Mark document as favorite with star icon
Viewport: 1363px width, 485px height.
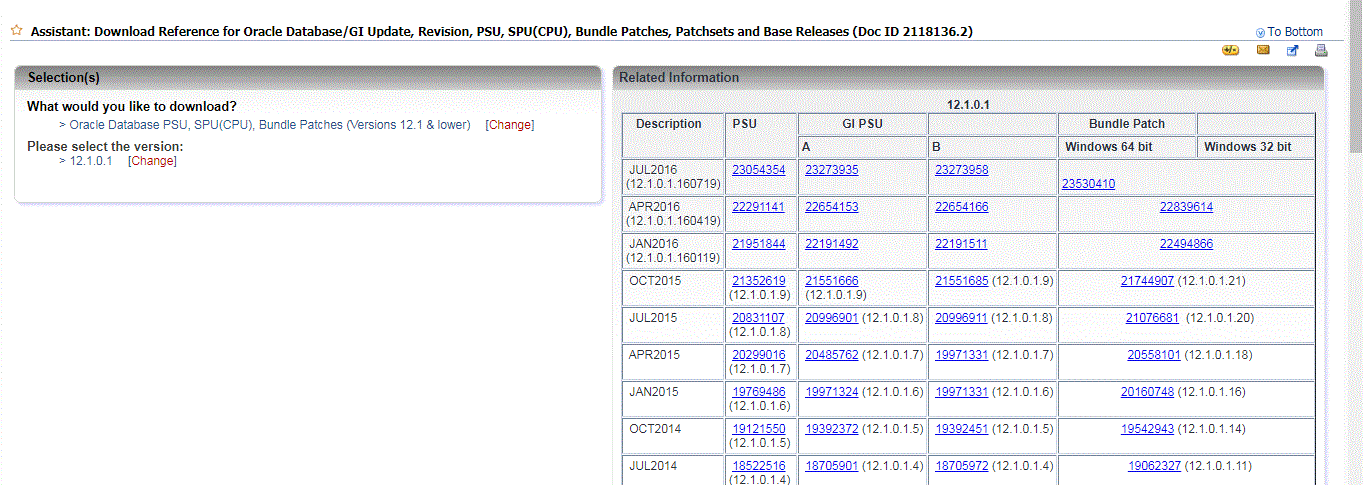pyautogui.click(x=16, y=31)
